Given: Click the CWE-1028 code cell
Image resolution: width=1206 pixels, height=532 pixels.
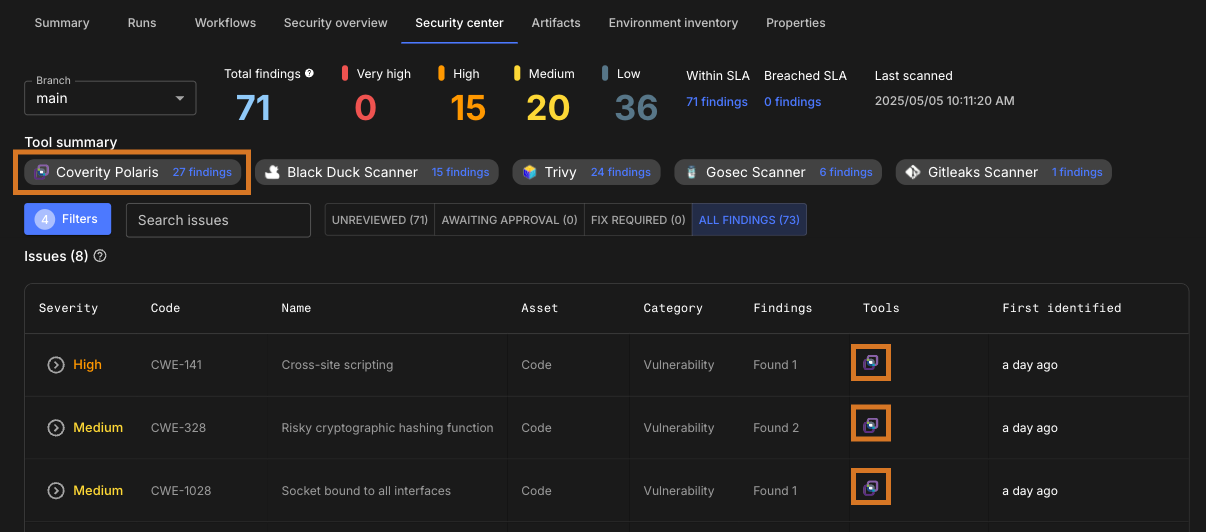Looking at the screenshot, I should click(x=181, y=491).
